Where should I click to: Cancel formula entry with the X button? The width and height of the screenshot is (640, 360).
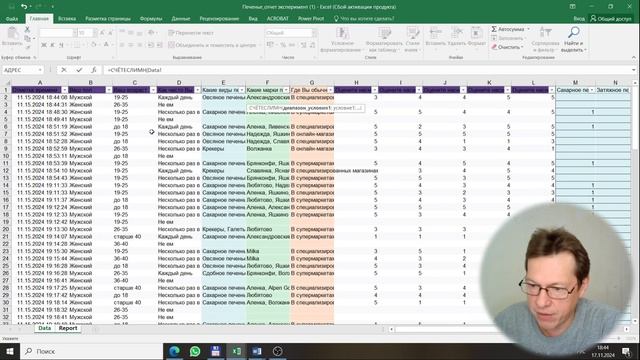coord(64,70)
